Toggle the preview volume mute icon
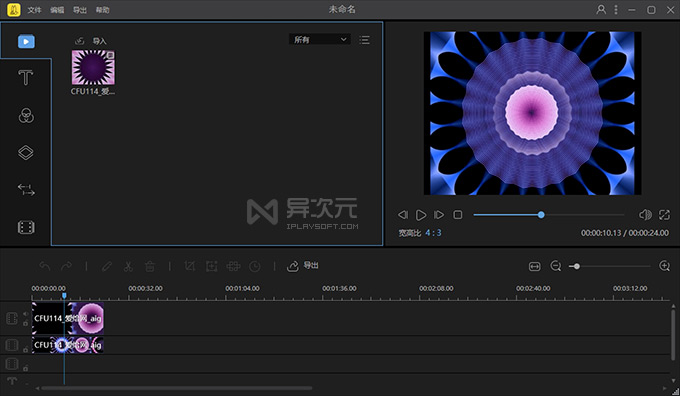The image size is (680, 396). pyautogui.click(x=645, y=215)
